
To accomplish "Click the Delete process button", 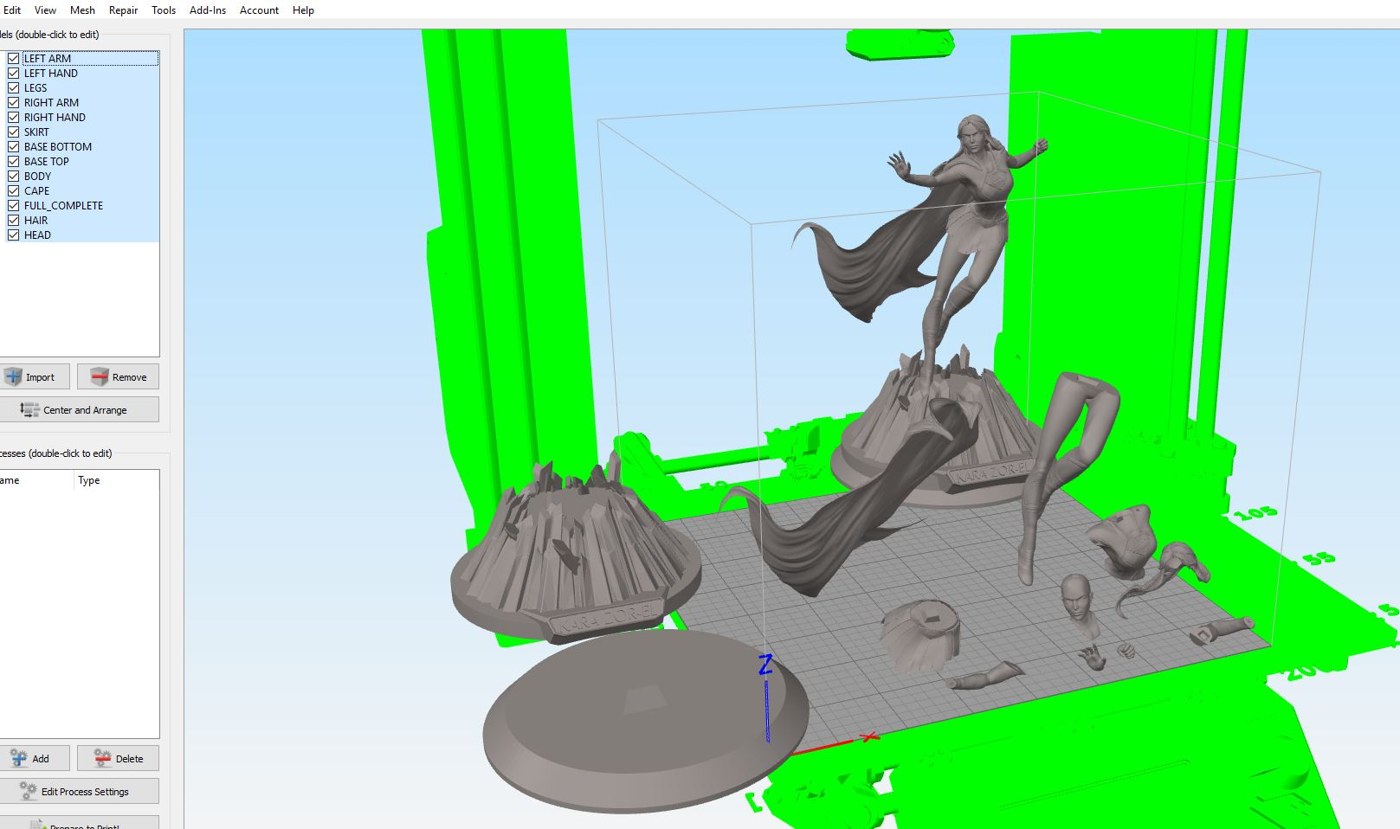I will click(x=118, y=758).
